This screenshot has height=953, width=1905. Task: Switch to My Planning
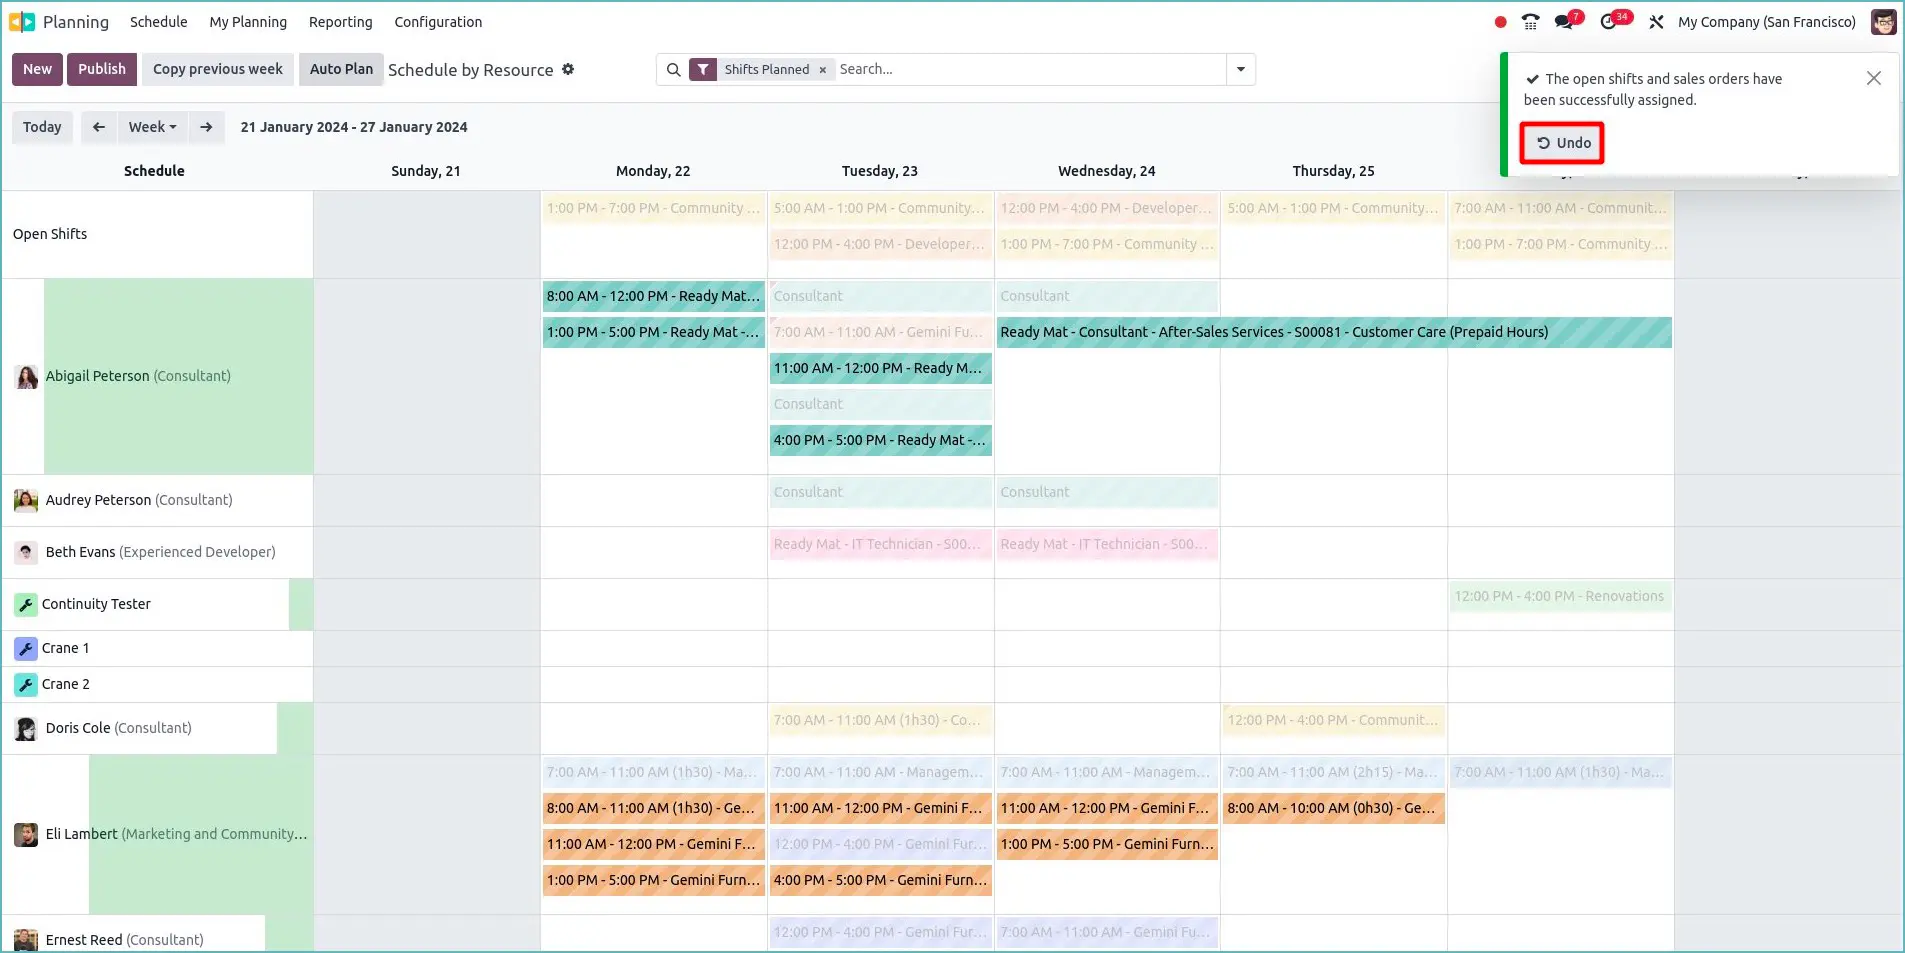click(247, 21)
